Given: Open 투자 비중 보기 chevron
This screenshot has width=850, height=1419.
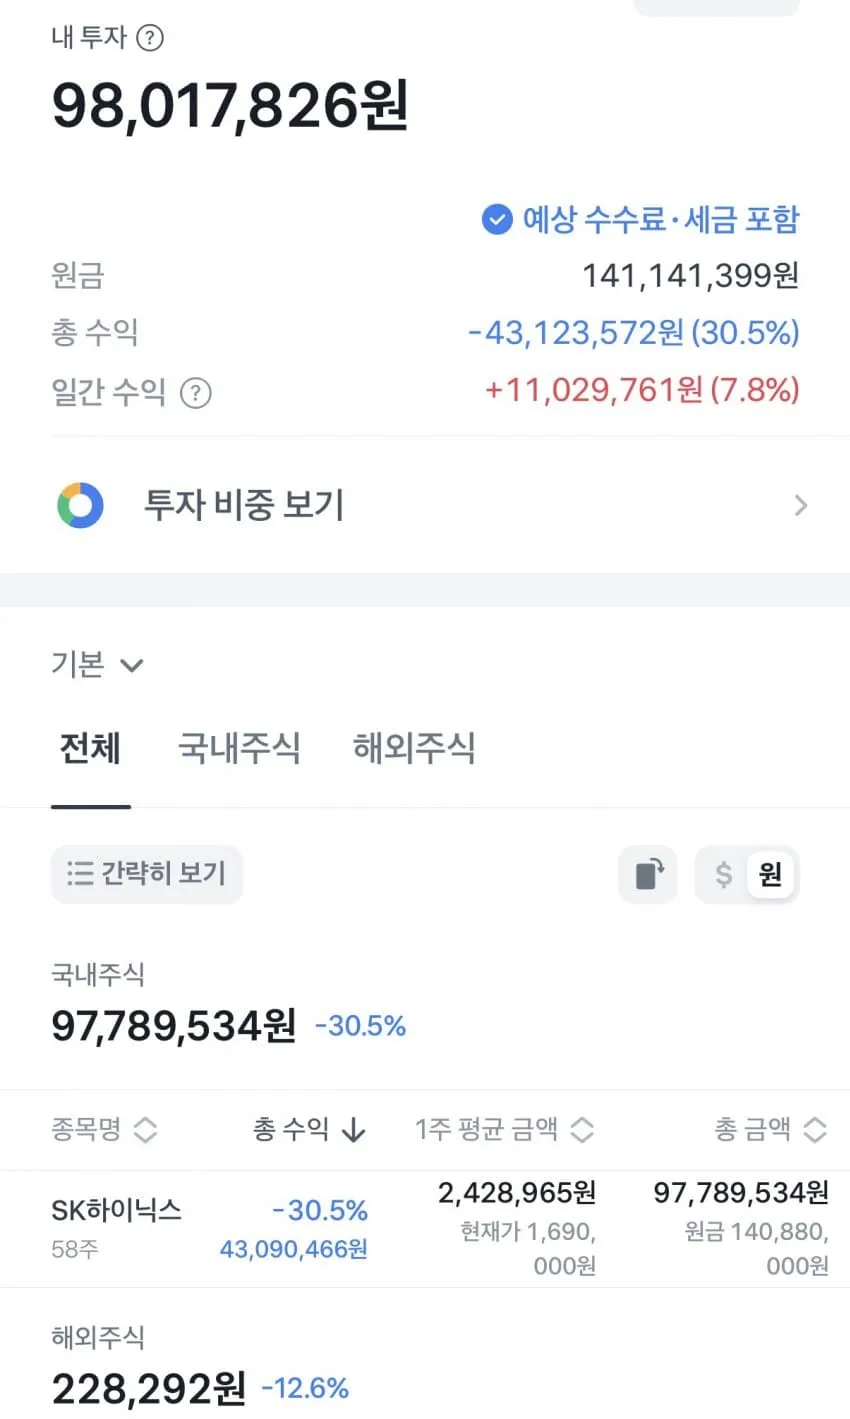Looking at the screenshot, I should click(x=800, y=505).
